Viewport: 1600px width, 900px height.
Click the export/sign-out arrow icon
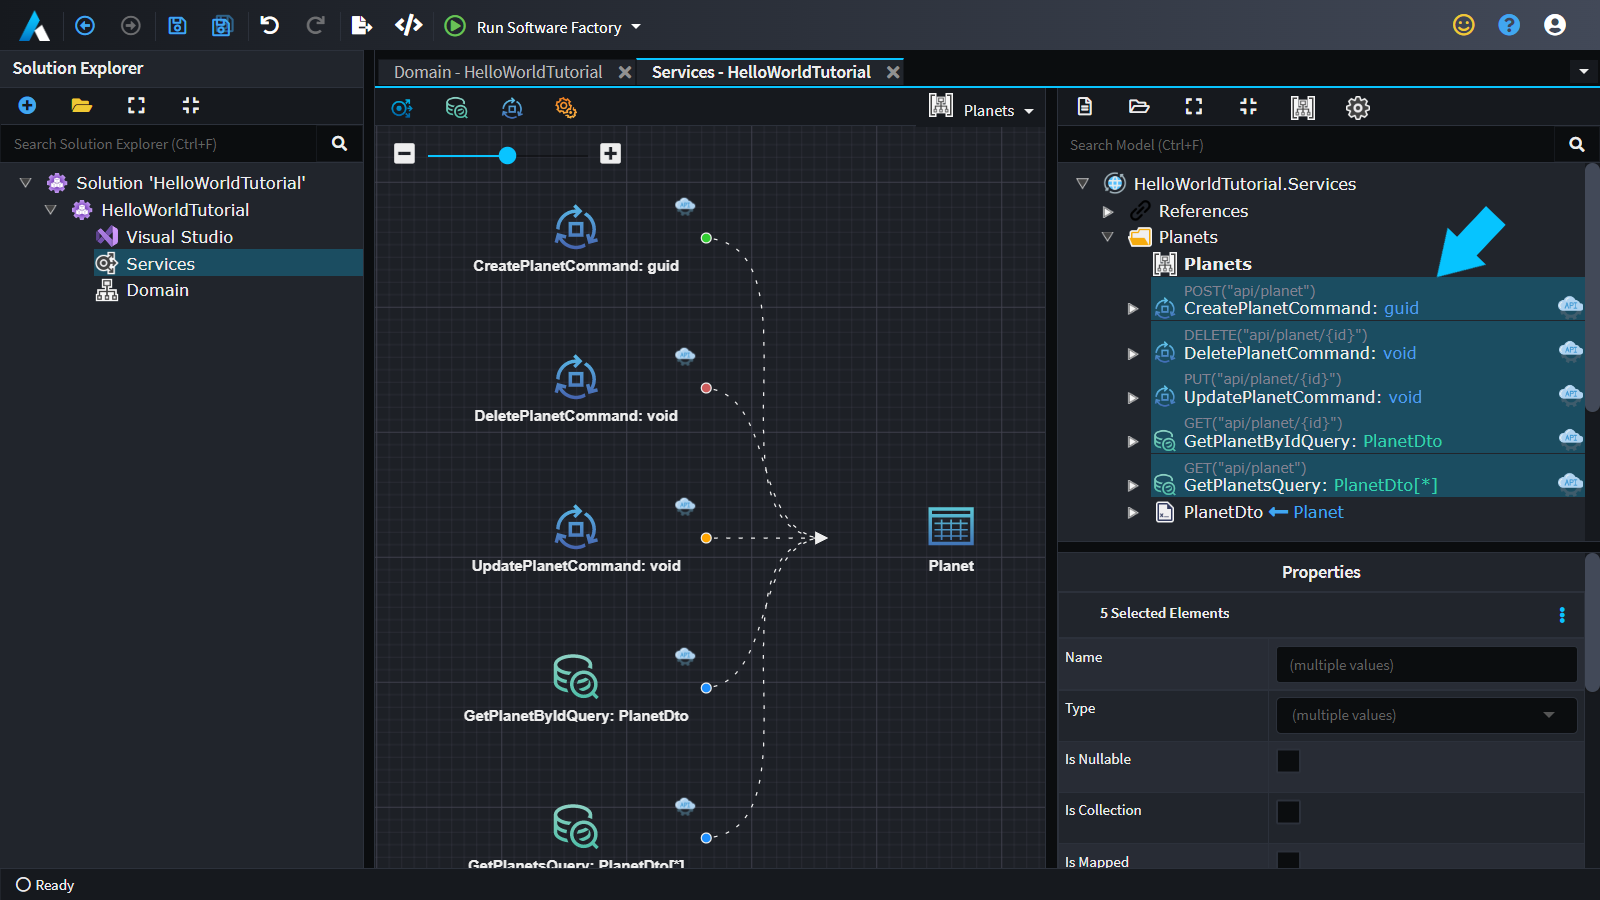click(x=362, y=26)
